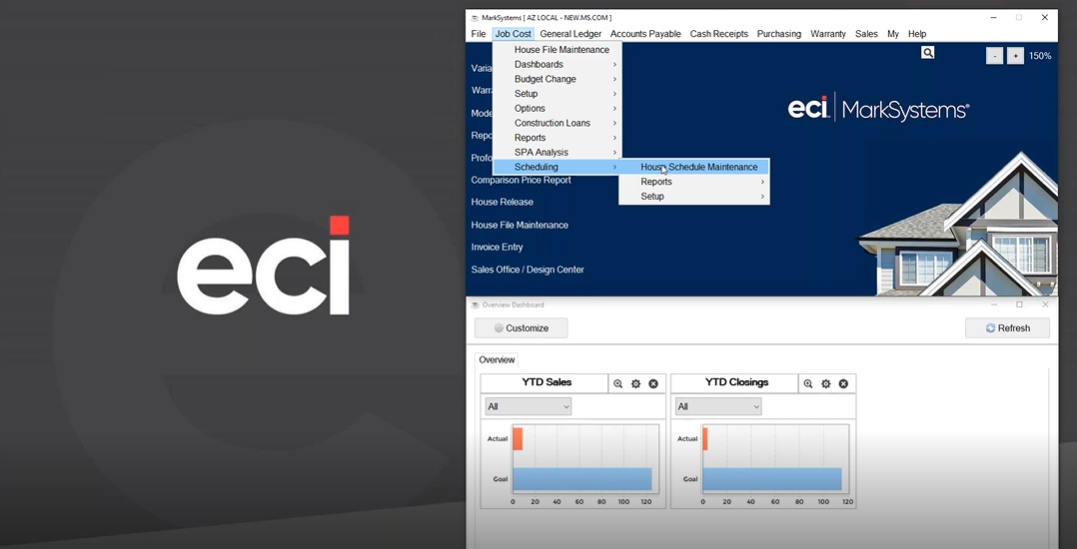Open the YTD Closings All dropdown

pyautogui.click(x=718, y=407)
